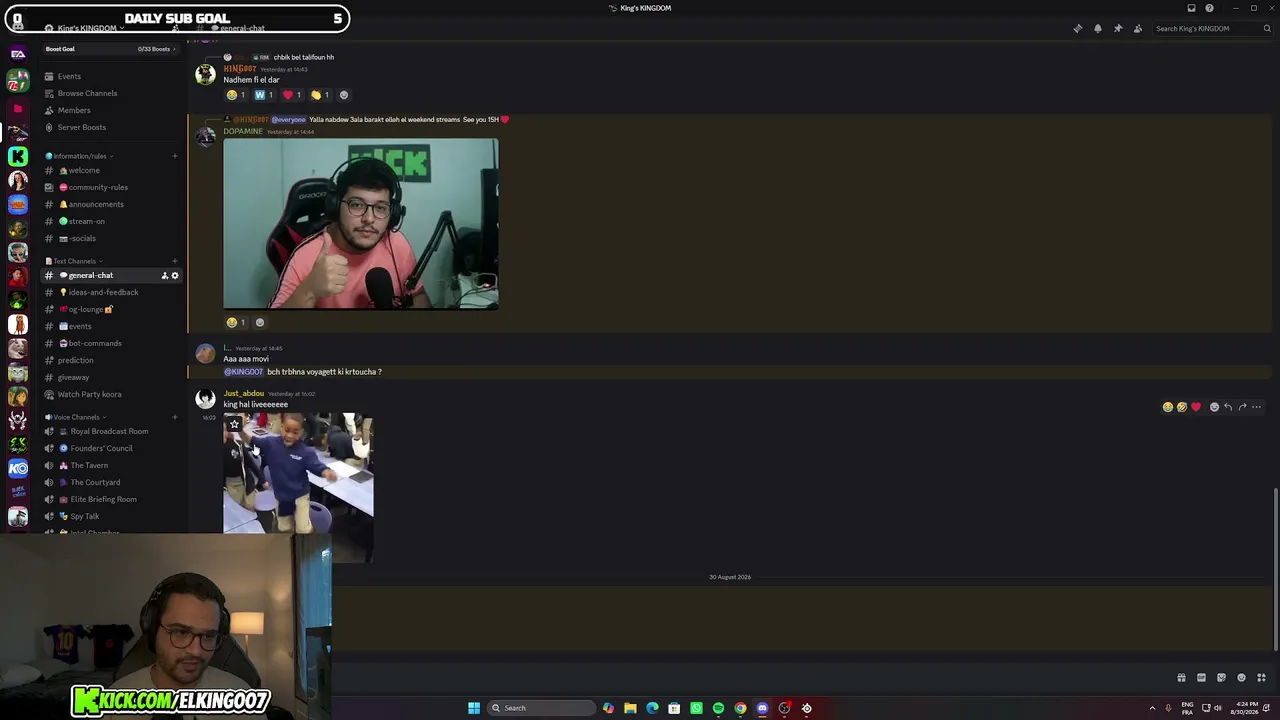1280x720 pixels.
Task: Open the gift icon in message bar
Action: (1181, 678)
